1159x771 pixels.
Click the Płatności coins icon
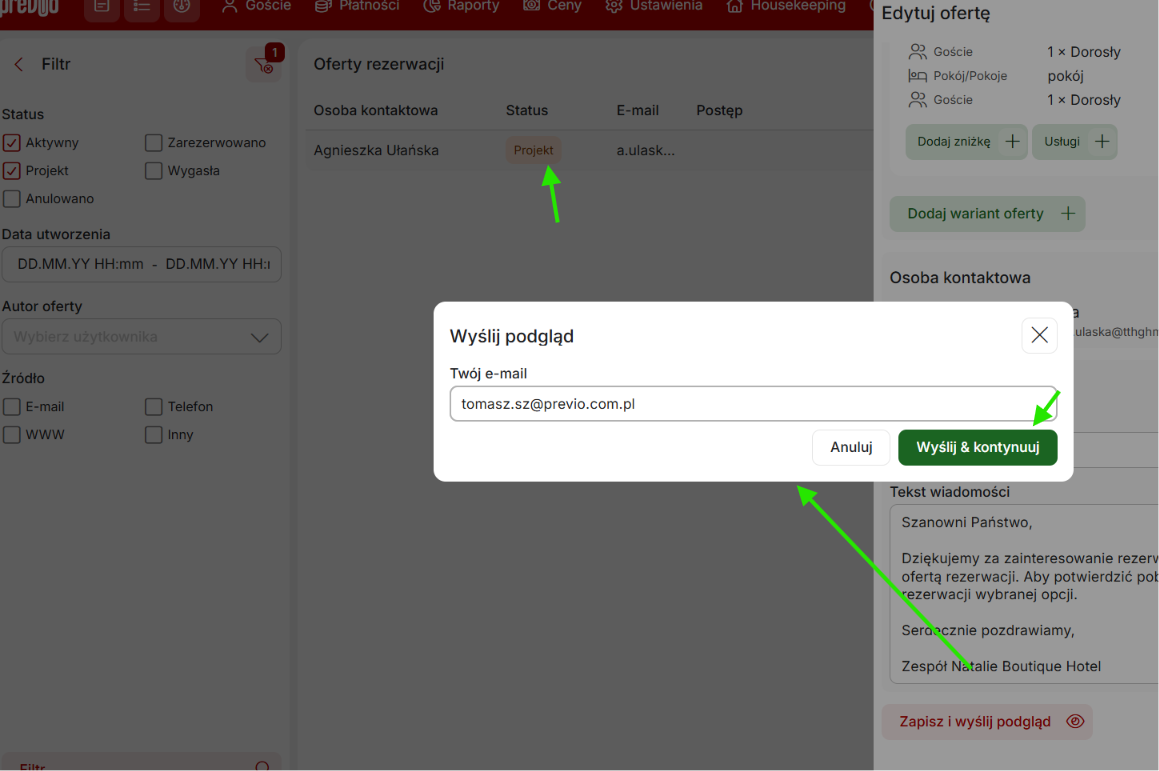pos(322,6)
